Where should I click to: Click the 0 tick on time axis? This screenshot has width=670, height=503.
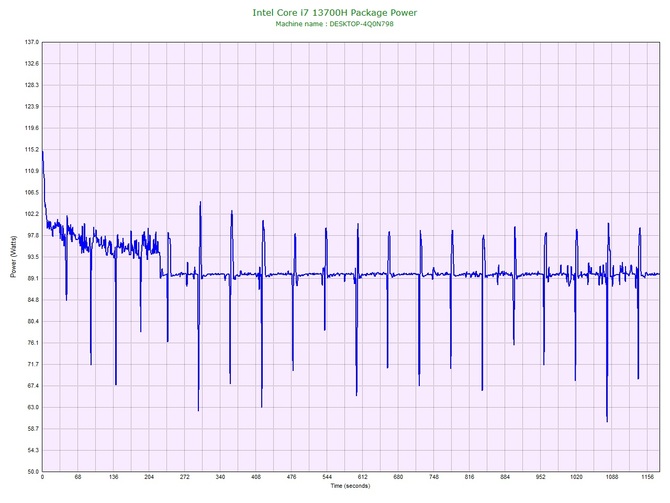click(42, 477)
